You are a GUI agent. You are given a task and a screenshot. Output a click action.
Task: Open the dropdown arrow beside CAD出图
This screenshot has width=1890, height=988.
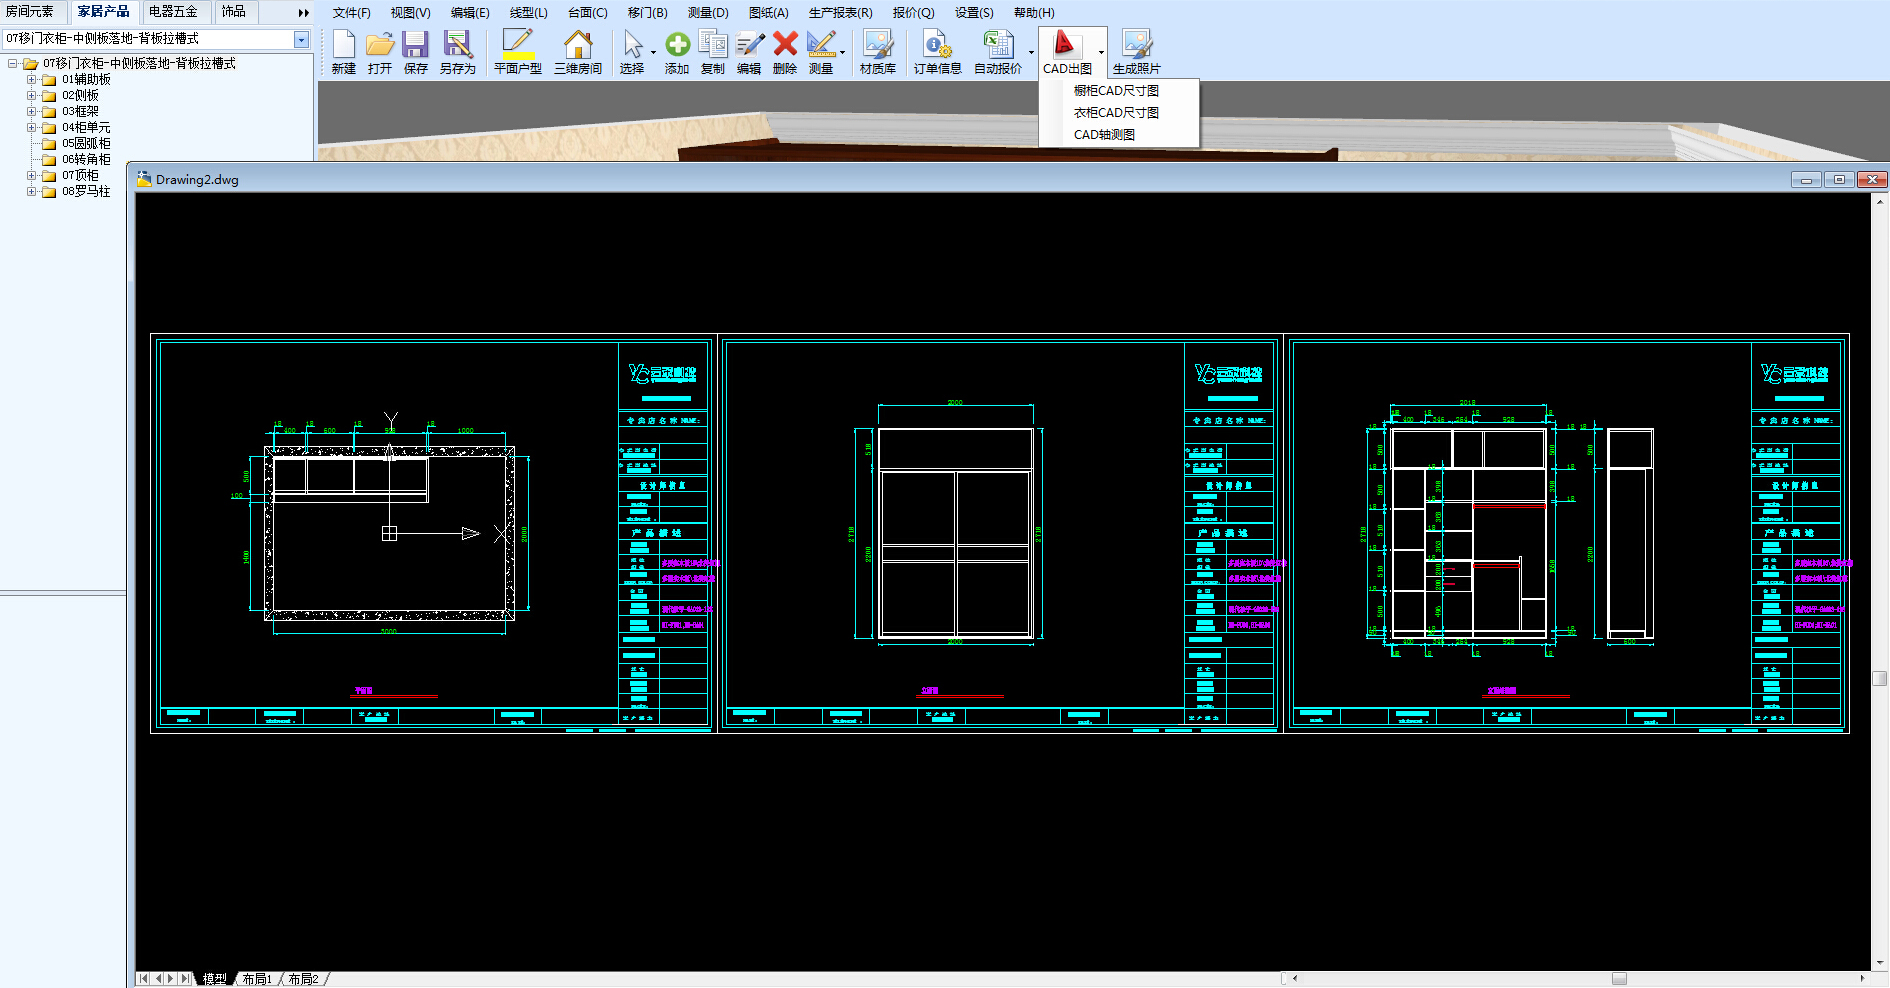tap(1101, 52)
